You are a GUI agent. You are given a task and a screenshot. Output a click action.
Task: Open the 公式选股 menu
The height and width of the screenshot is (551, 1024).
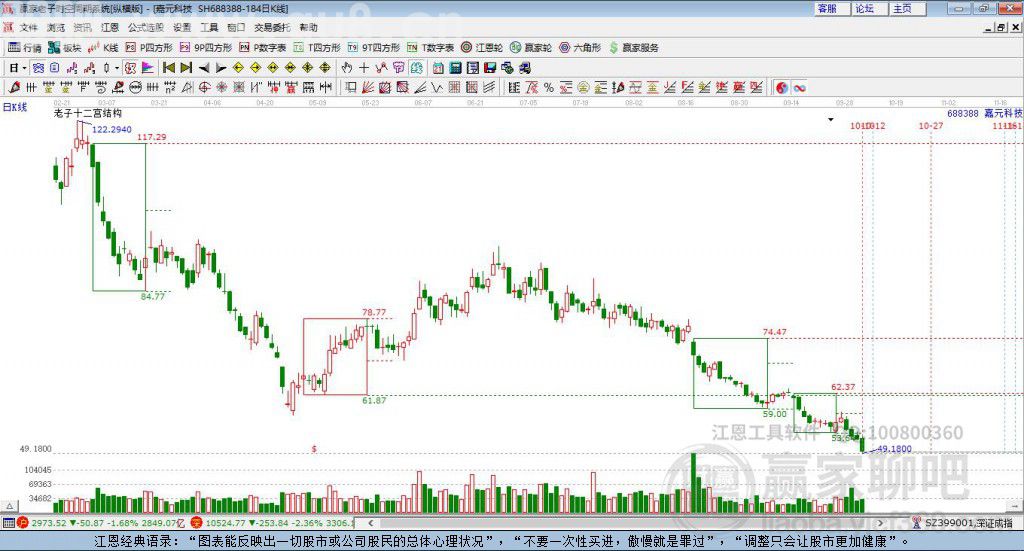coord(146,27)
